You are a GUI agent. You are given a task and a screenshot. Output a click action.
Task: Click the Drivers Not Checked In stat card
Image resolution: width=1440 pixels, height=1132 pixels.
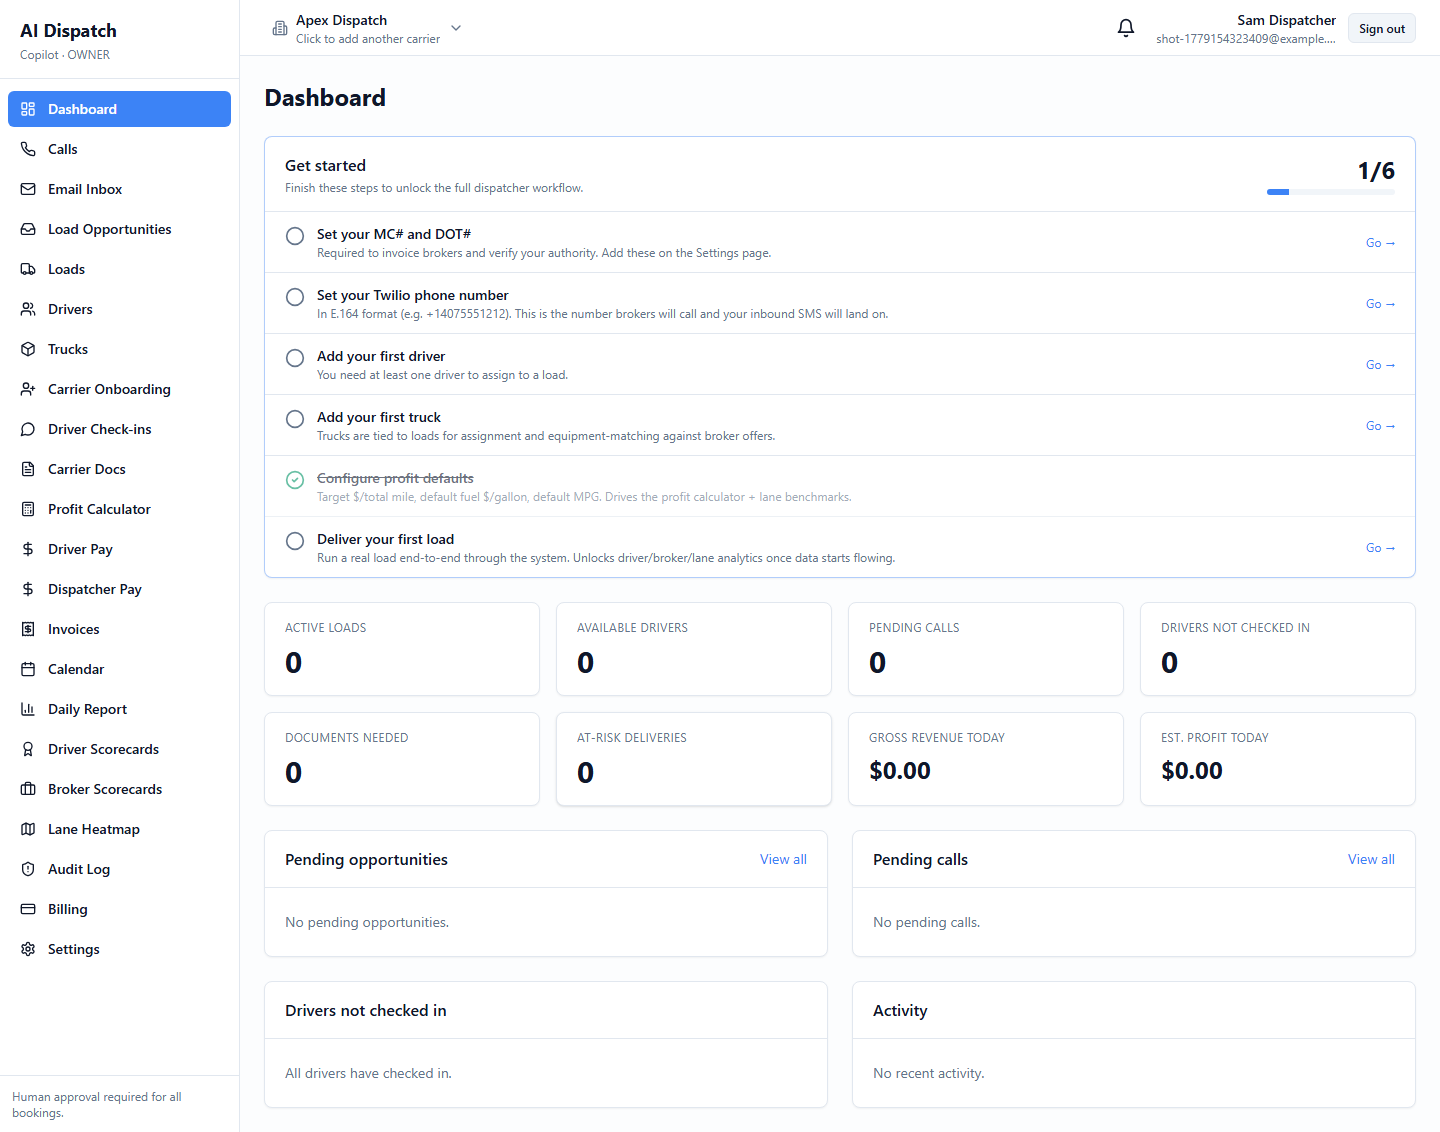click(x=1278, y=649)
